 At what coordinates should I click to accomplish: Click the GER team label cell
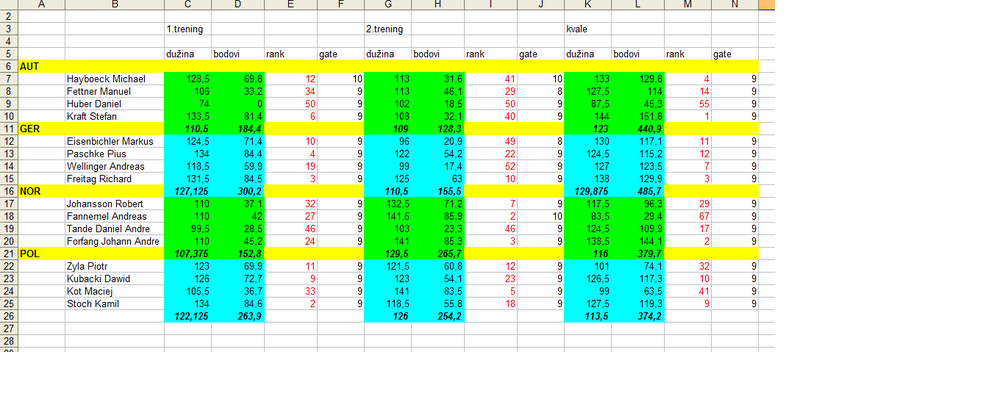point(41,128)
